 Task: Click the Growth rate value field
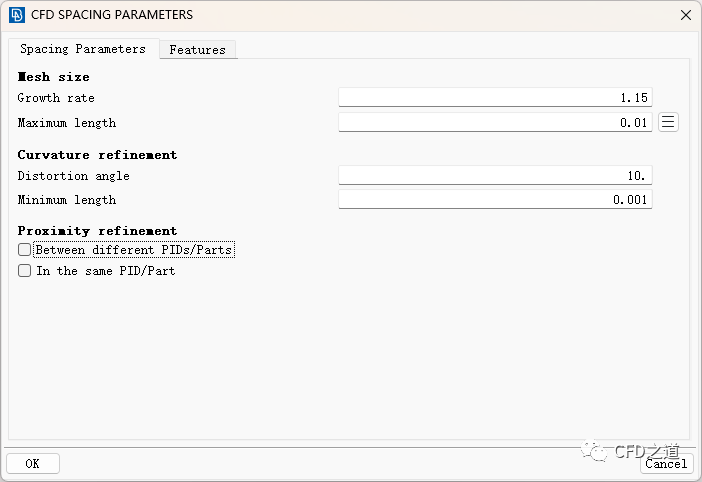pyautogui.click(x=495, y=98)
